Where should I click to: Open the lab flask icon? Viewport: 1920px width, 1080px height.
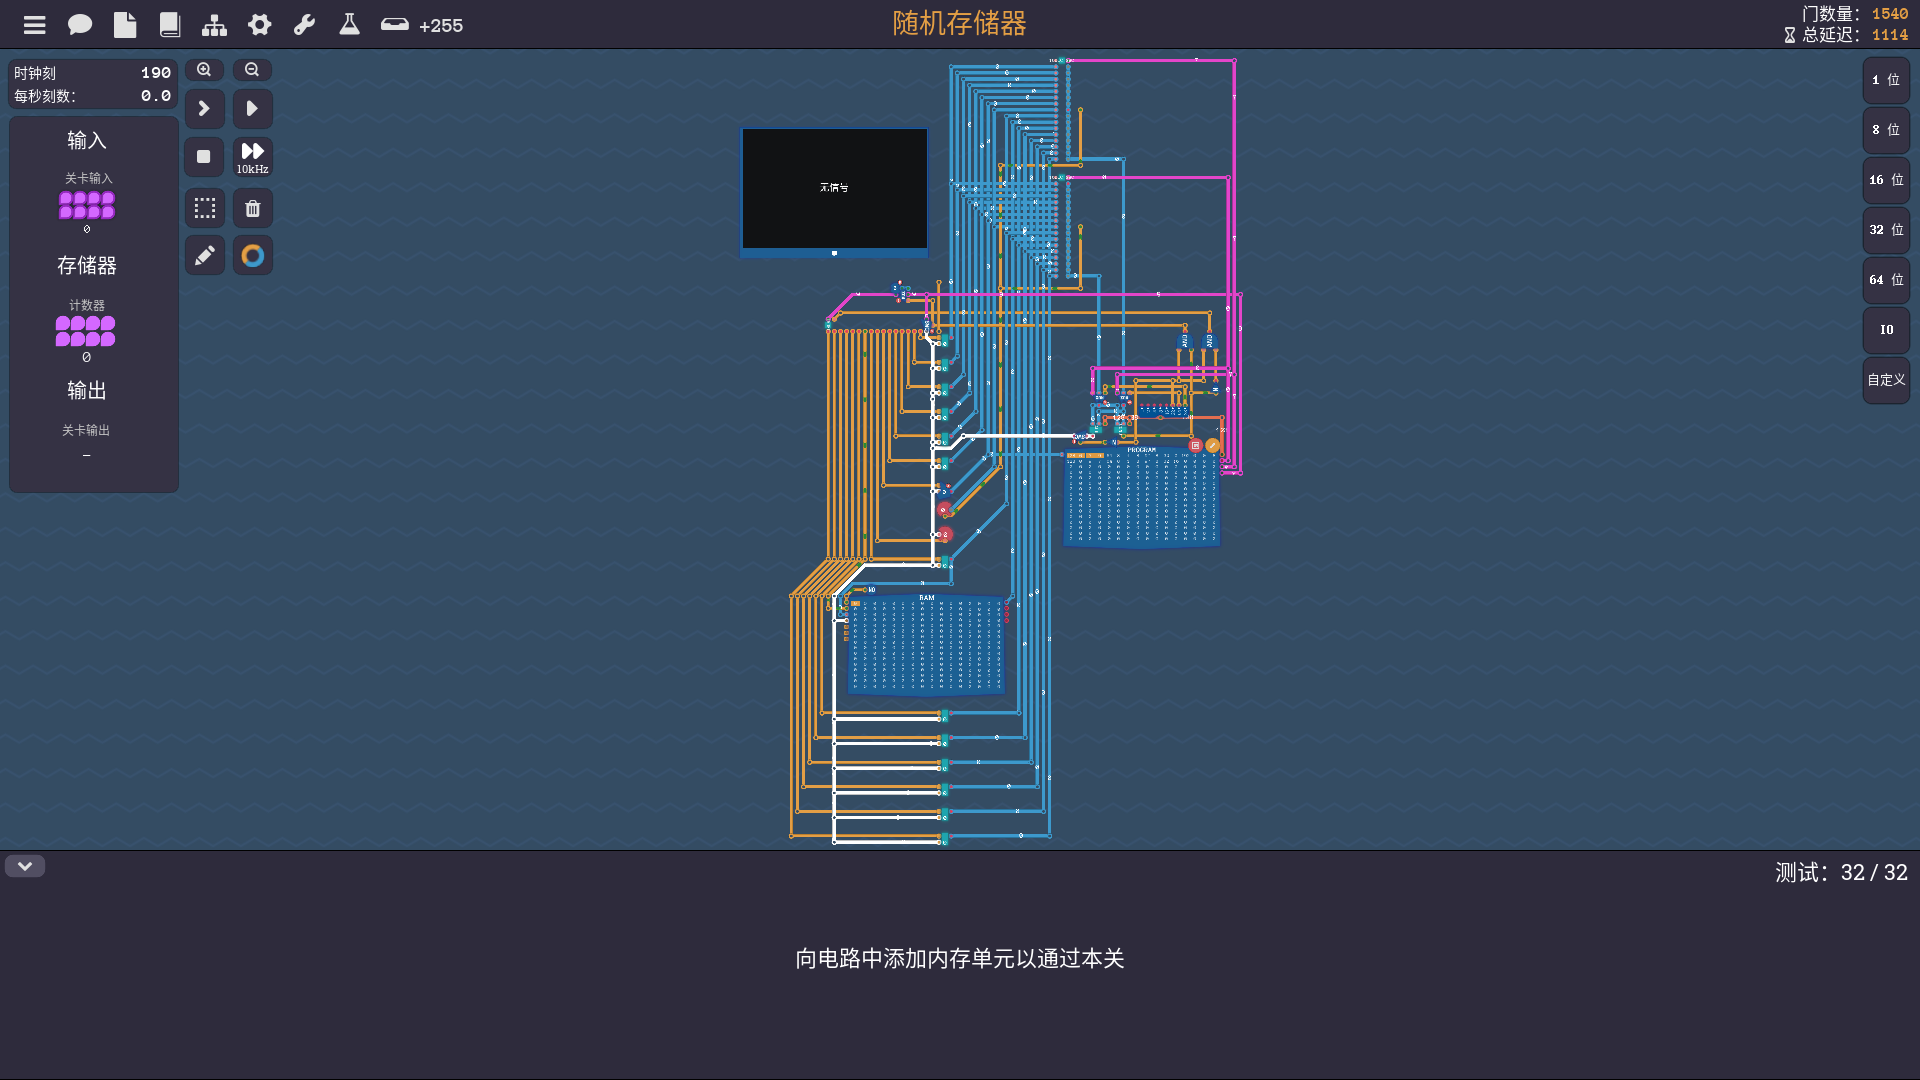[x=349, y=25]
